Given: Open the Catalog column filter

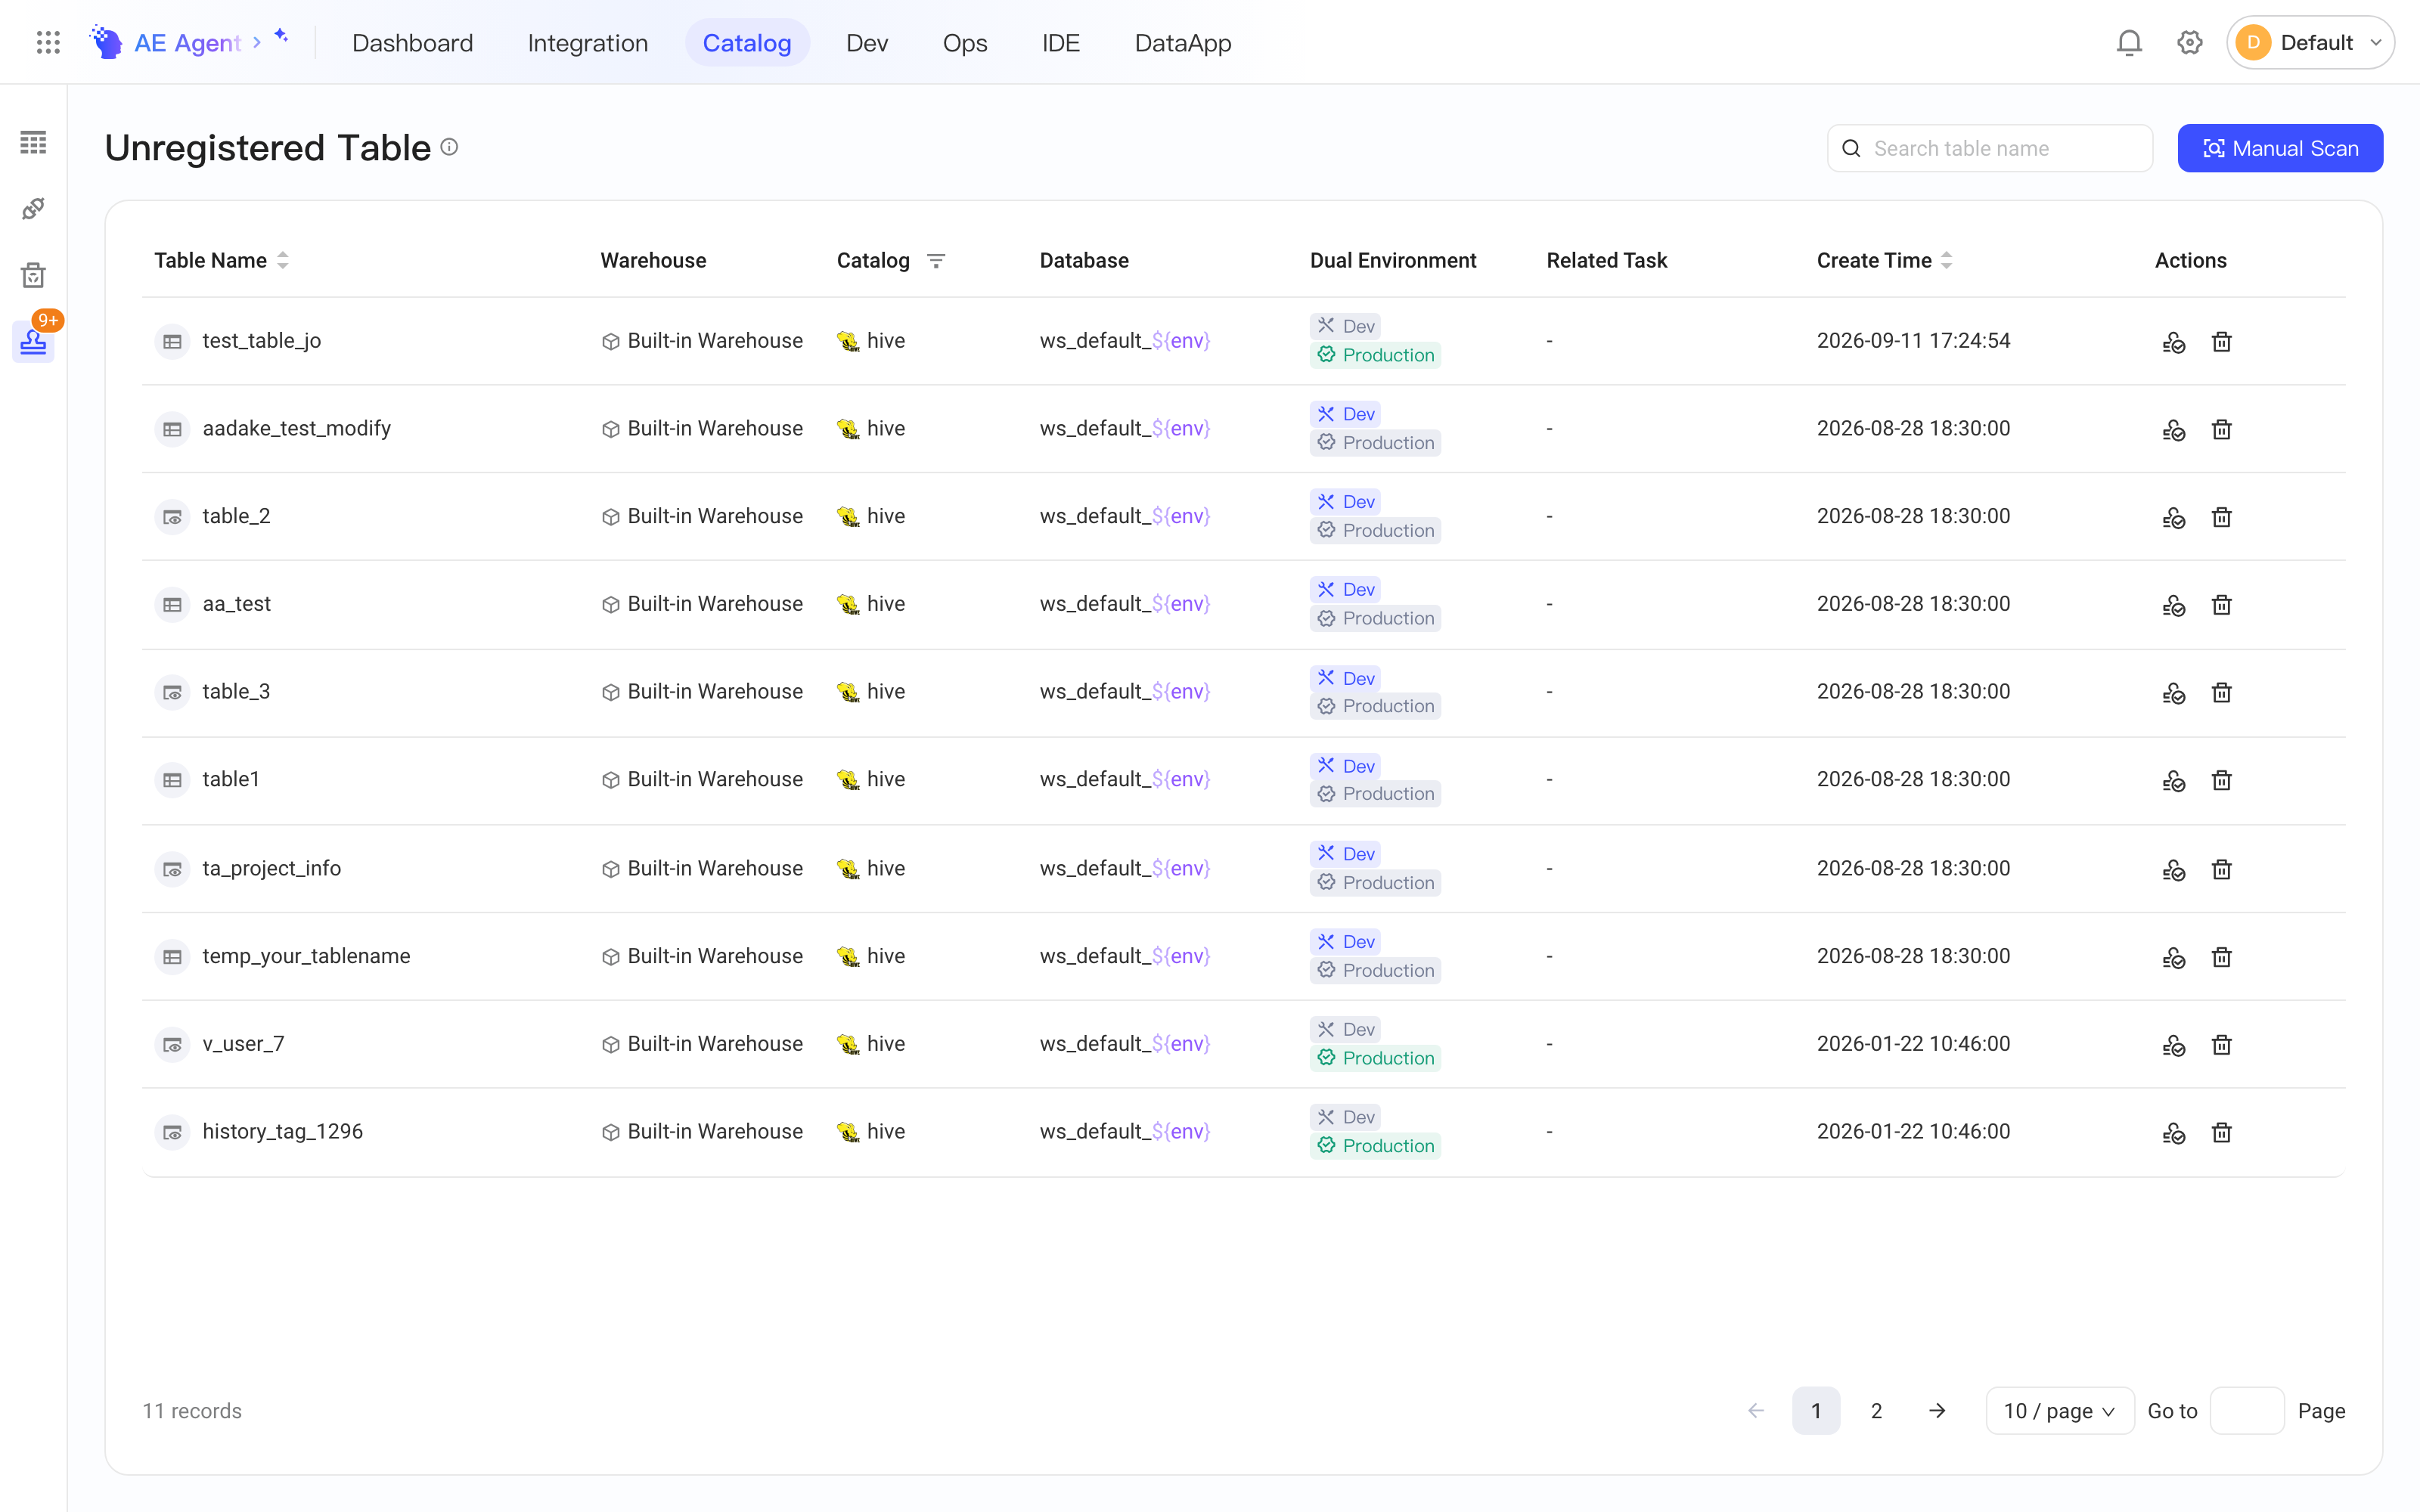Looking at the screenshot, I should (936, 260).
